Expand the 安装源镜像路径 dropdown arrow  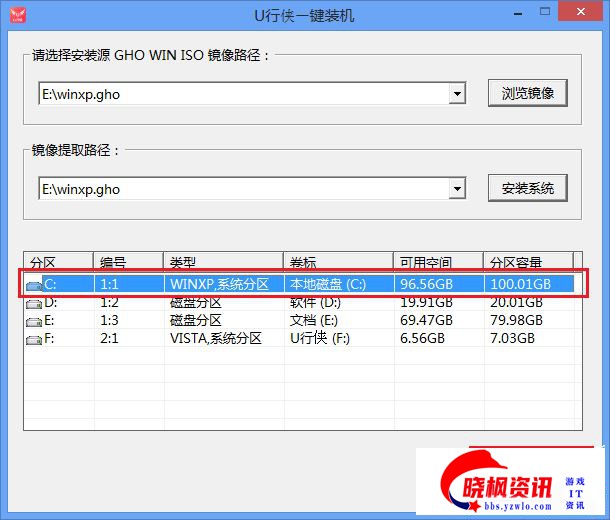[458, 94]
